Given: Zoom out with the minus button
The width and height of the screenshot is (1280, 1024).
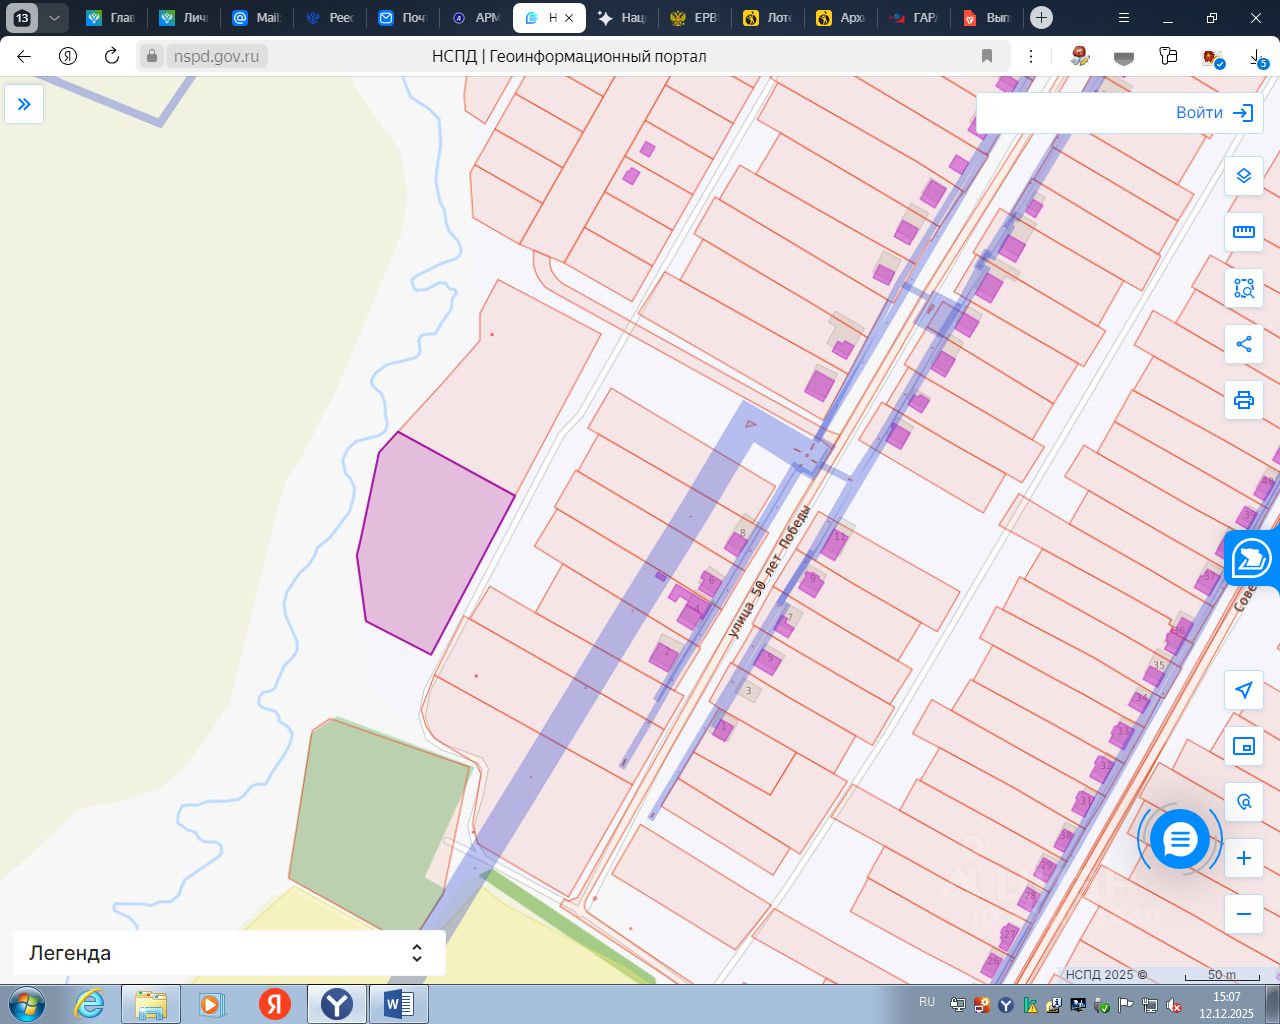Looking at the screenshot, I should coord(1244,914).
